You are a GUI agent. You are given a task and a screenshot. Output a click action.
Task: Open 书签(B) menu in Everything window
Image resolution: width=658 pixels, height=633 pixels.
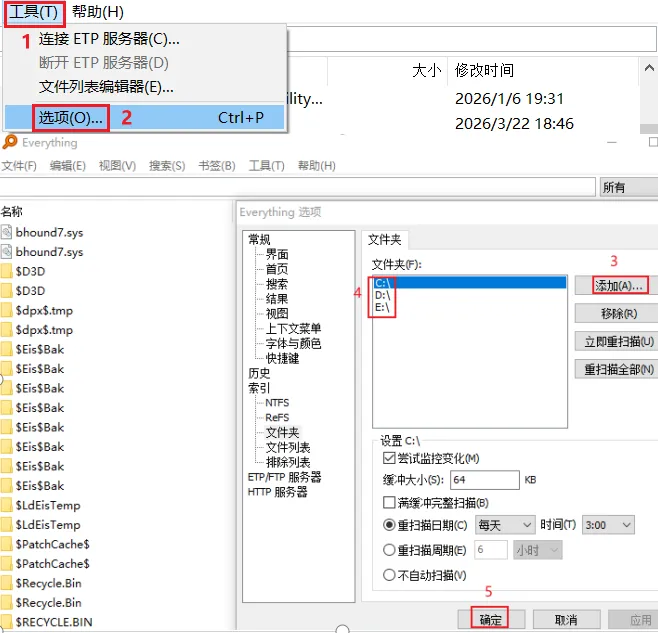click(217, 166)
